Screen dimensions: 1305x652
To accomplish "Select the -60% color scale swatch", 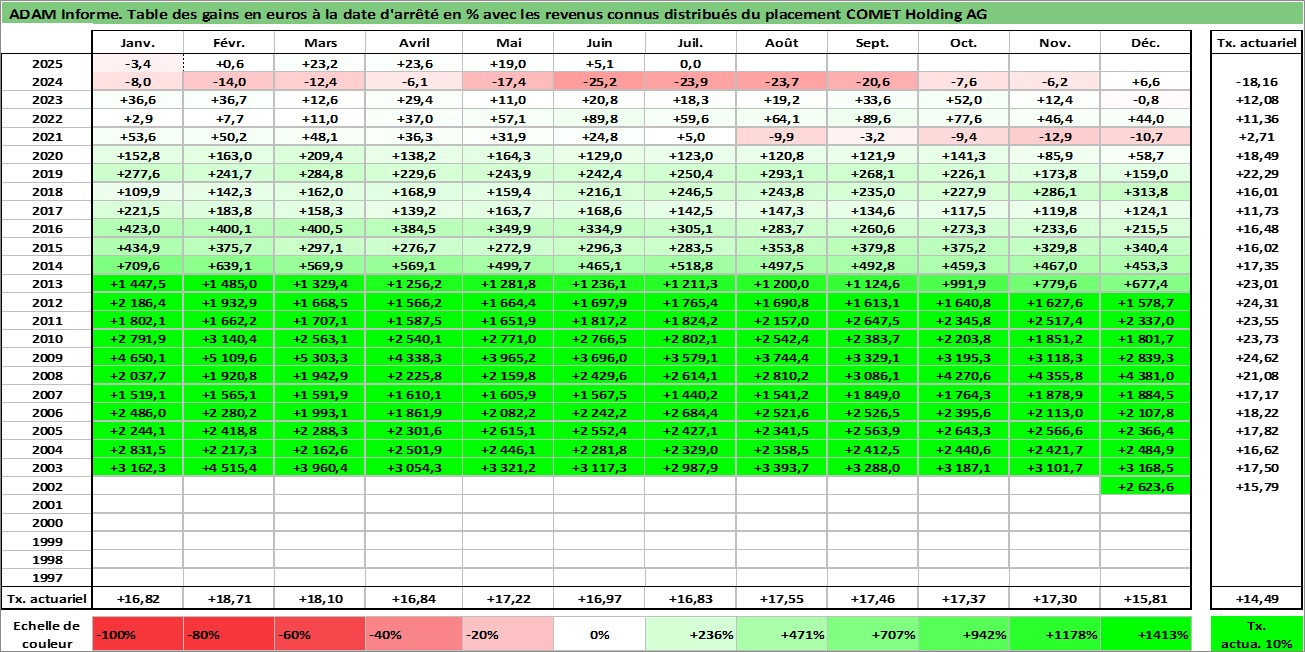I will click(320, 634).
